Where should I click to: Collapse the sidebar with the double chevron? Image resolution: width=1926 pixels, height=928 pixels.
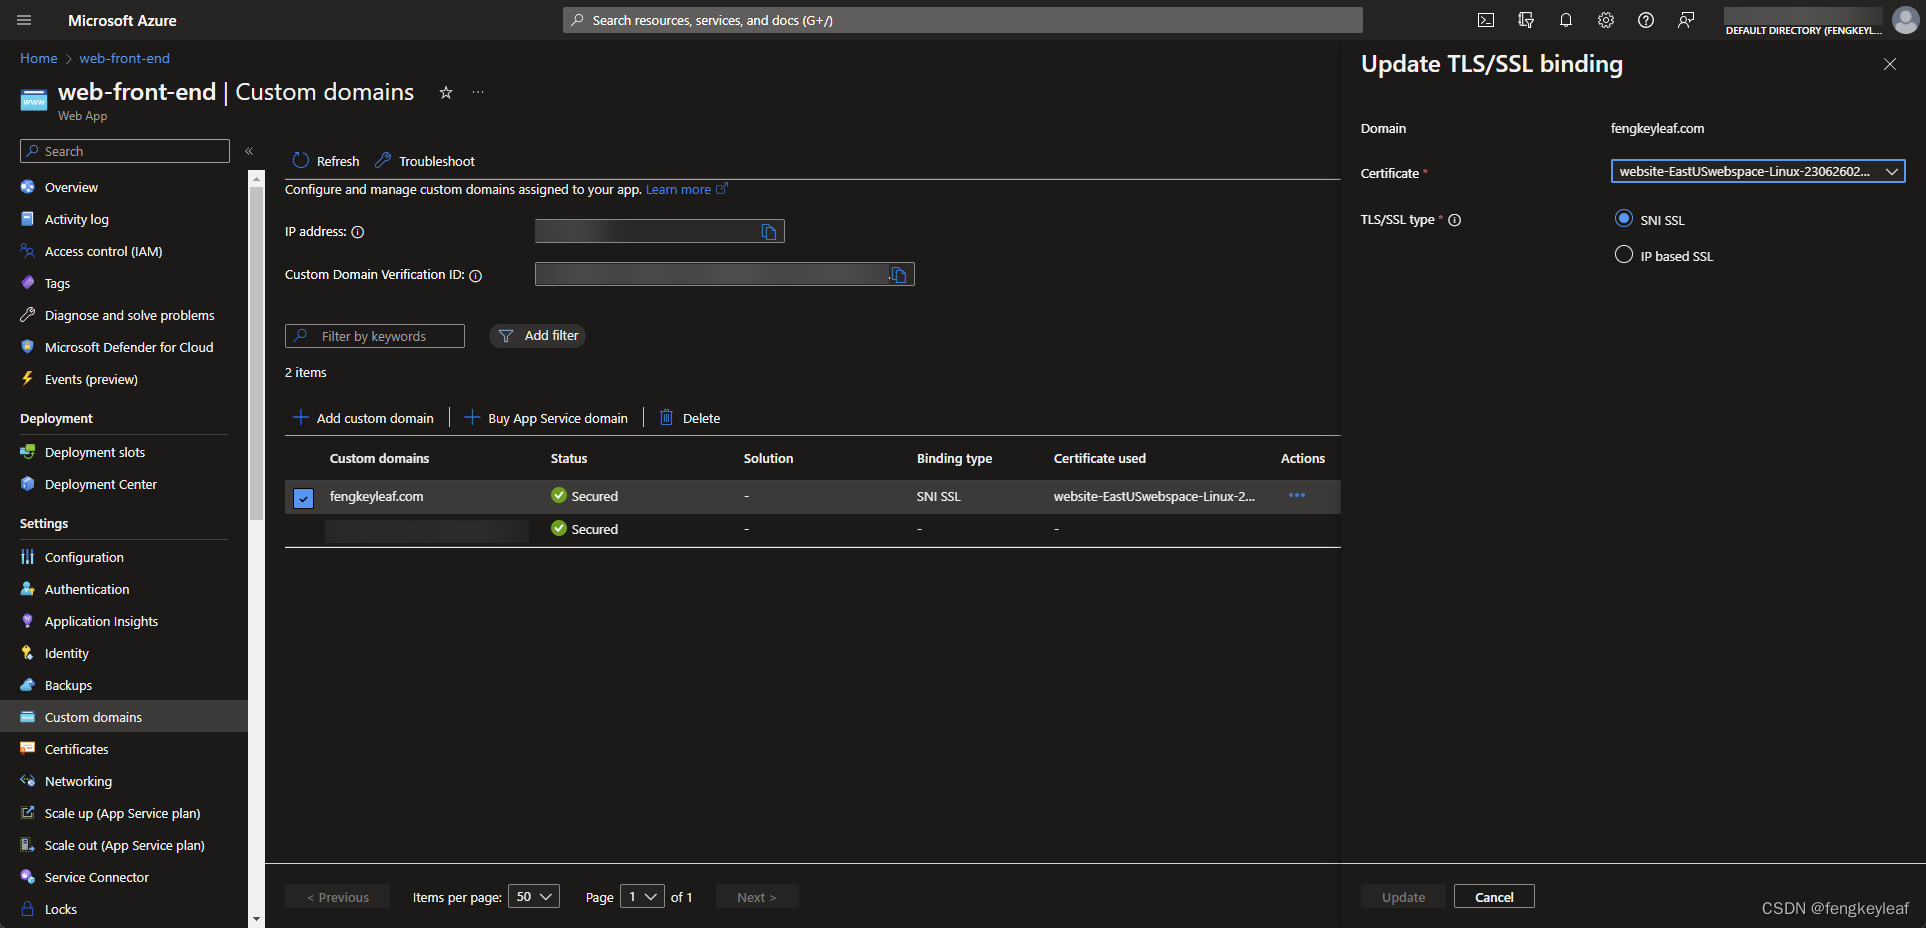[249, 151]
